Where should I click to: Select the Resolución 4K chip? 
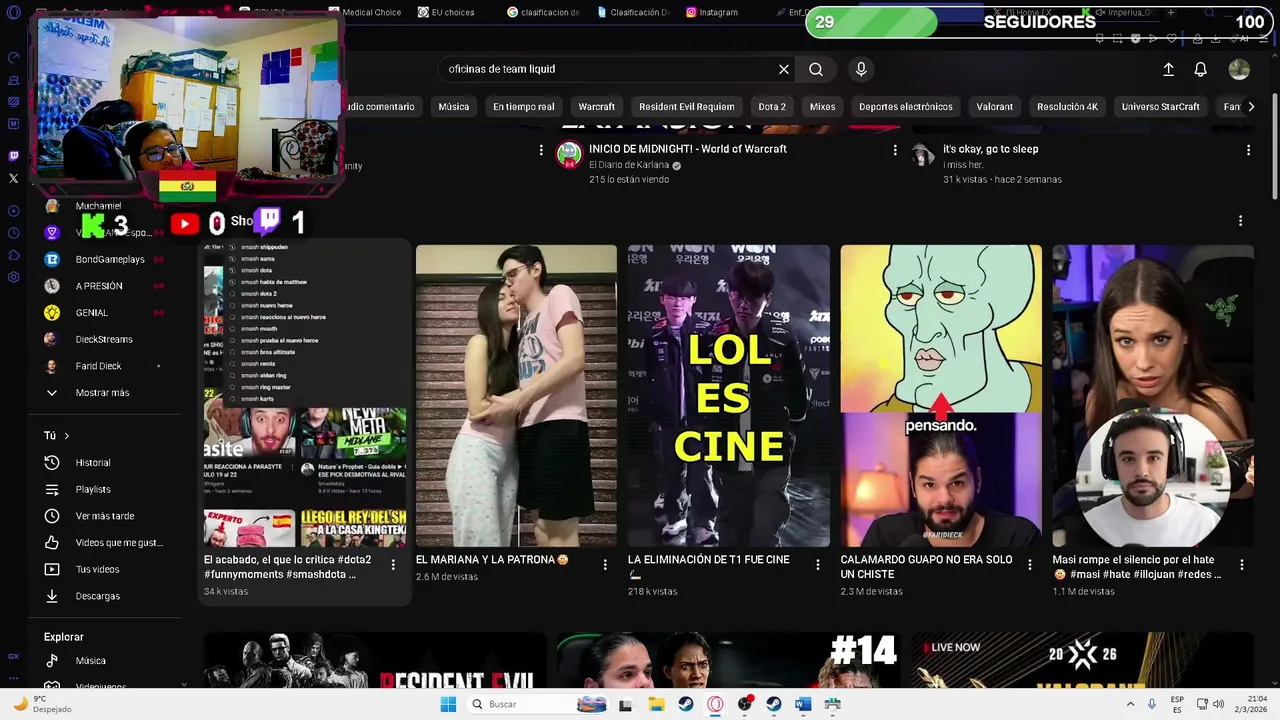pos(1067,107)
